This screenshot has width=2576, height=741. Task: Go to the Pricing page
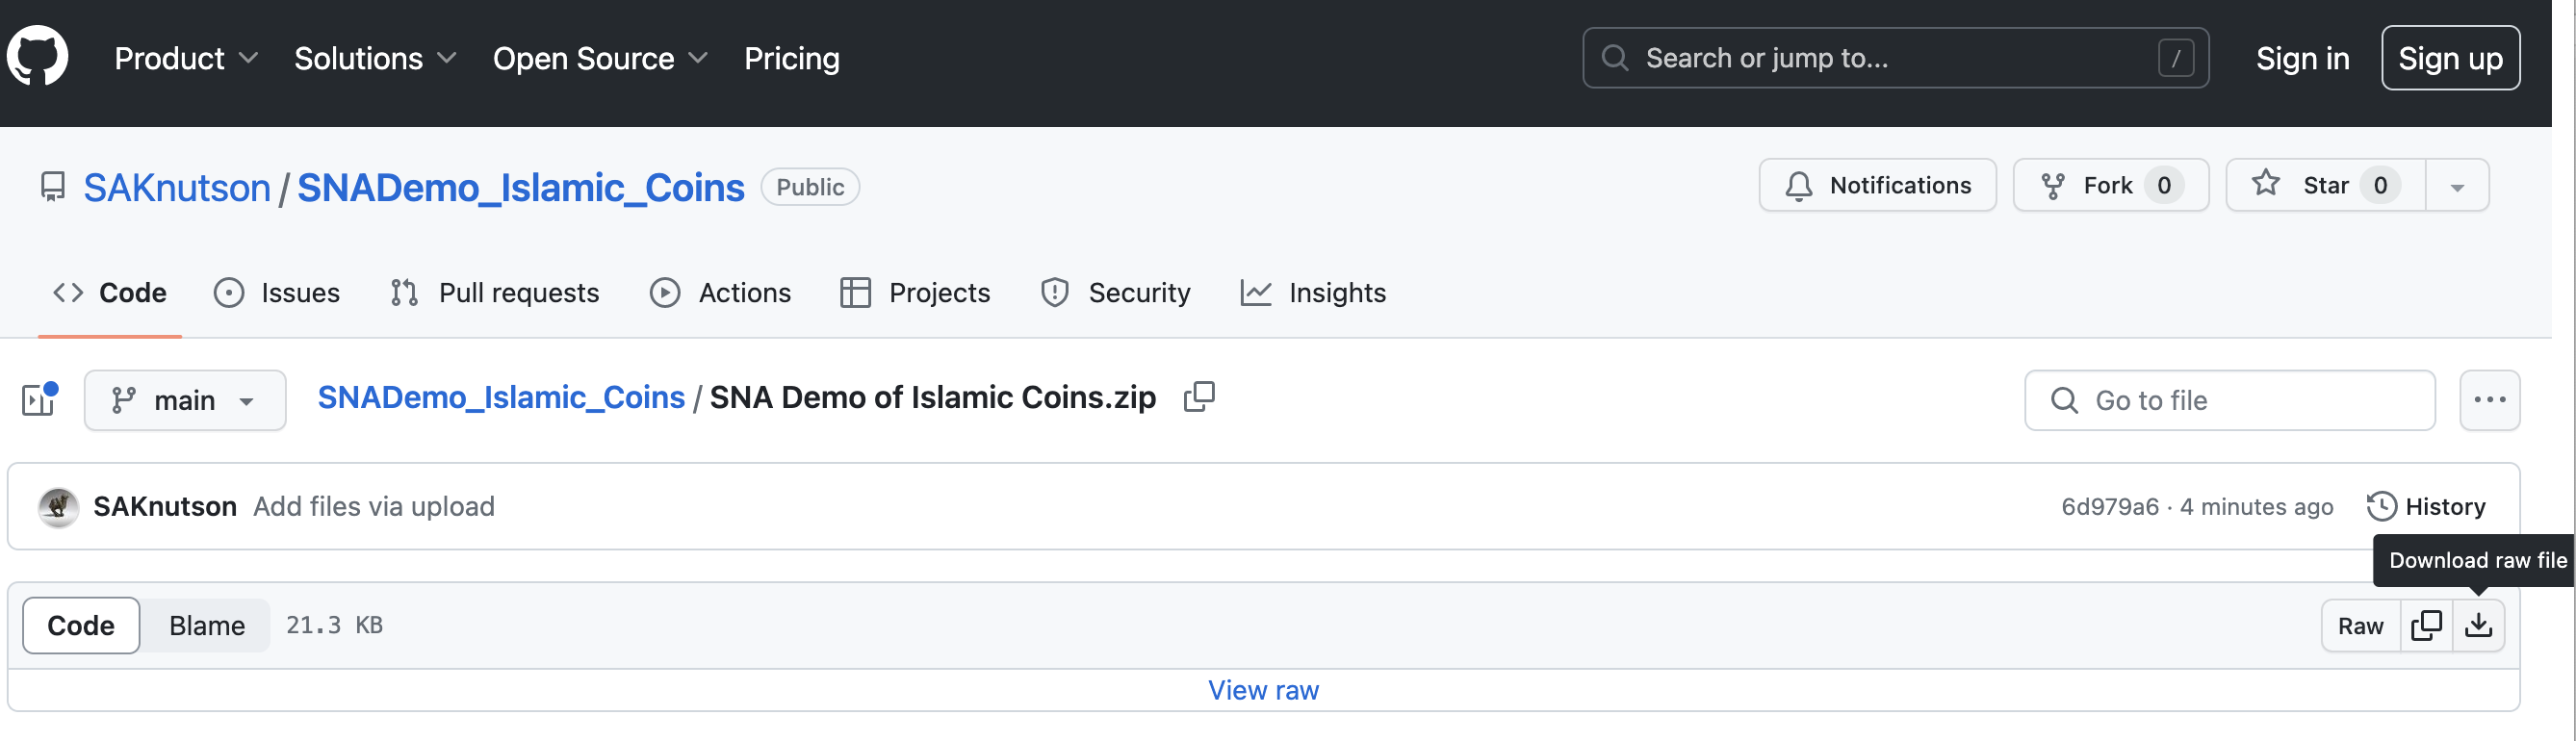point(791,58)
